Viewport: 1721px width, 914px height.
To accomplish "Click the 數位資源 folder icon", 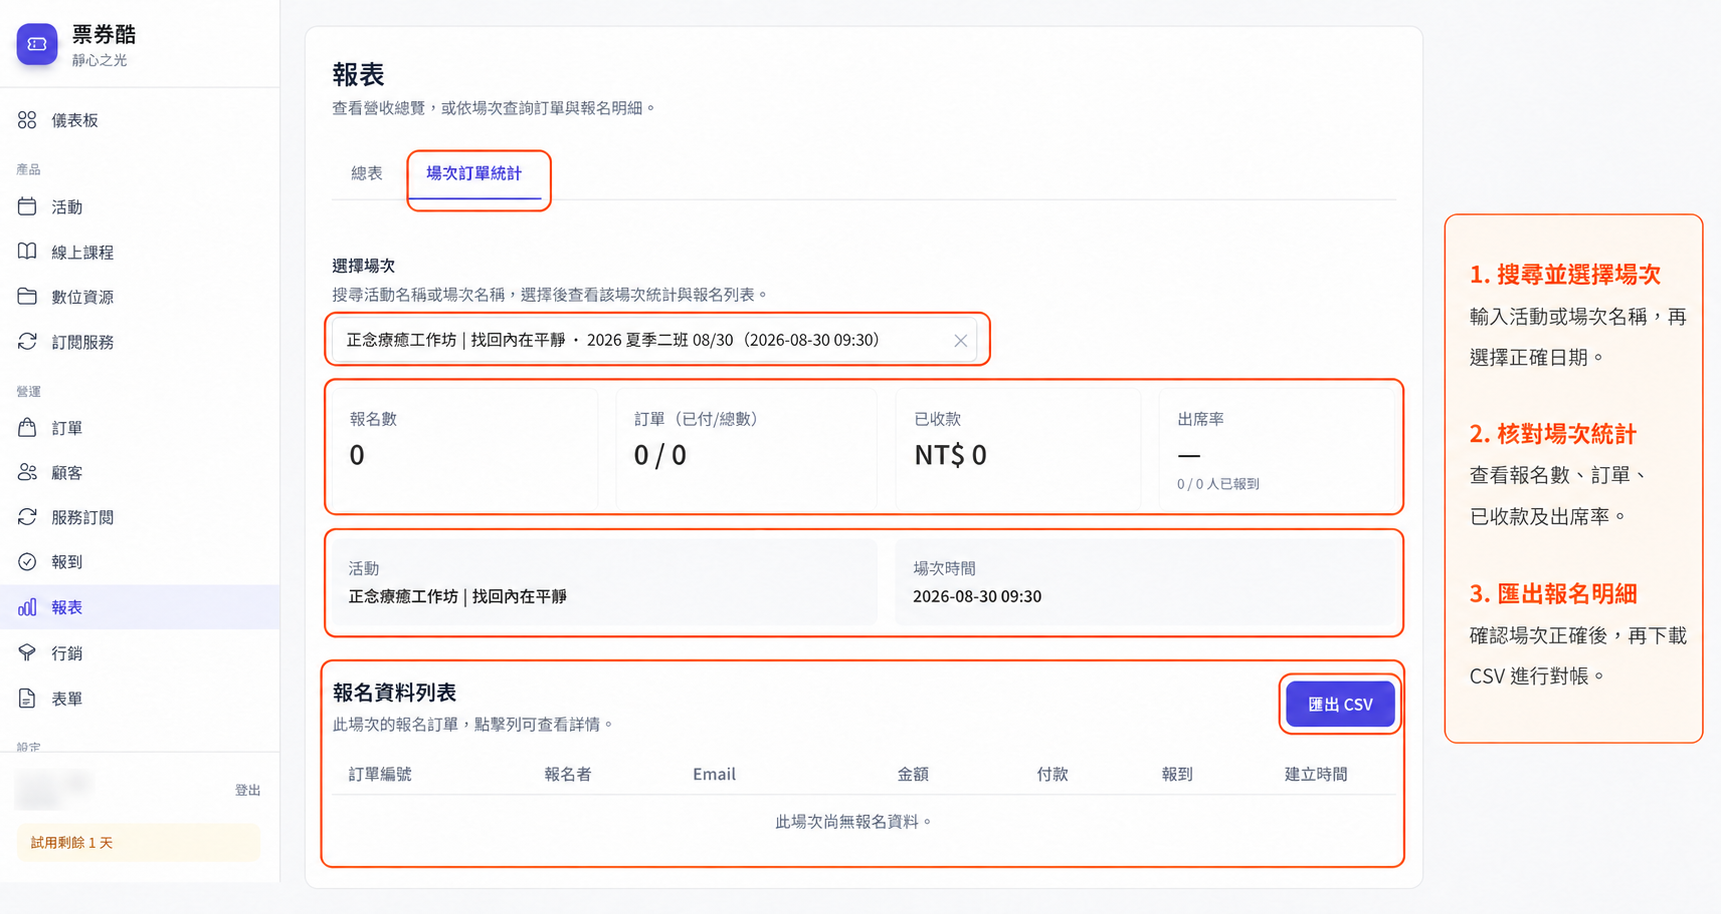I will pos(27,297).
